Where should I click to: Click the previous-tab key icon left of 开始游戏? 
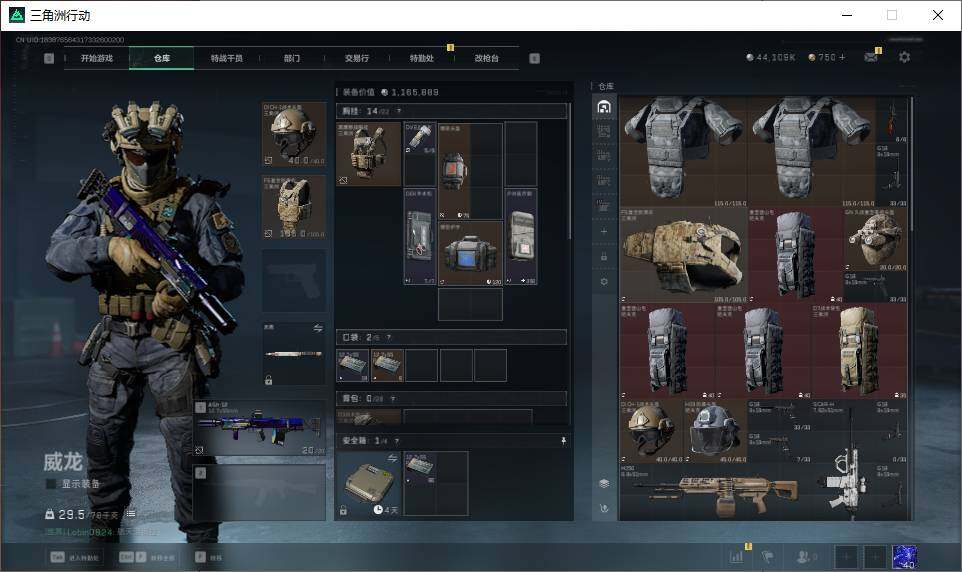[49, 58]
